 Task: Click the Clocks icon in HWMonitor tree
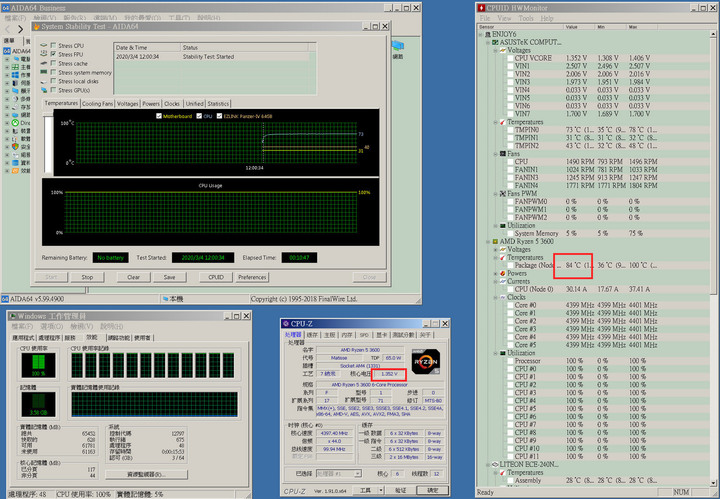[x=503, y=297]
